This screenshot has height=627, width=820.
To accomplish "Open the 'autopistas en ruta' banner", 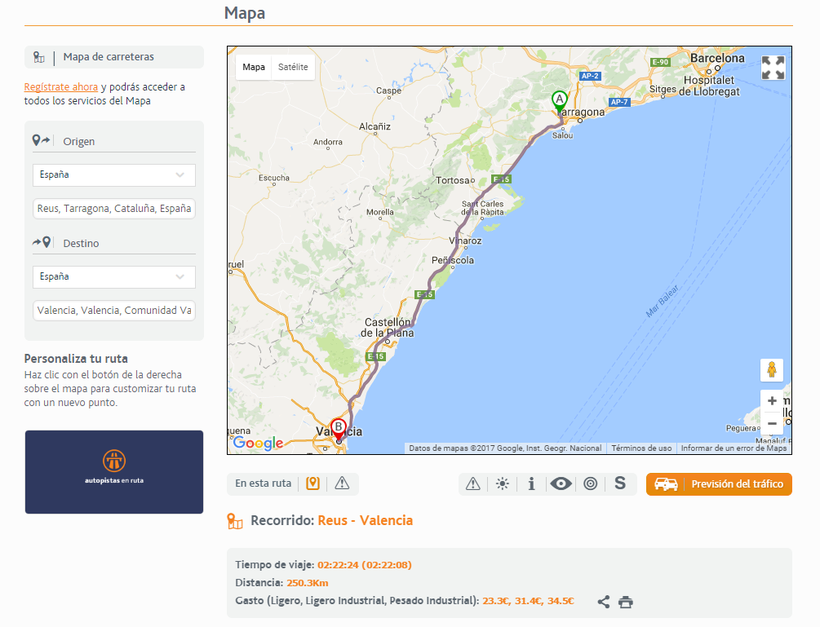I will [x=114, y=472].
